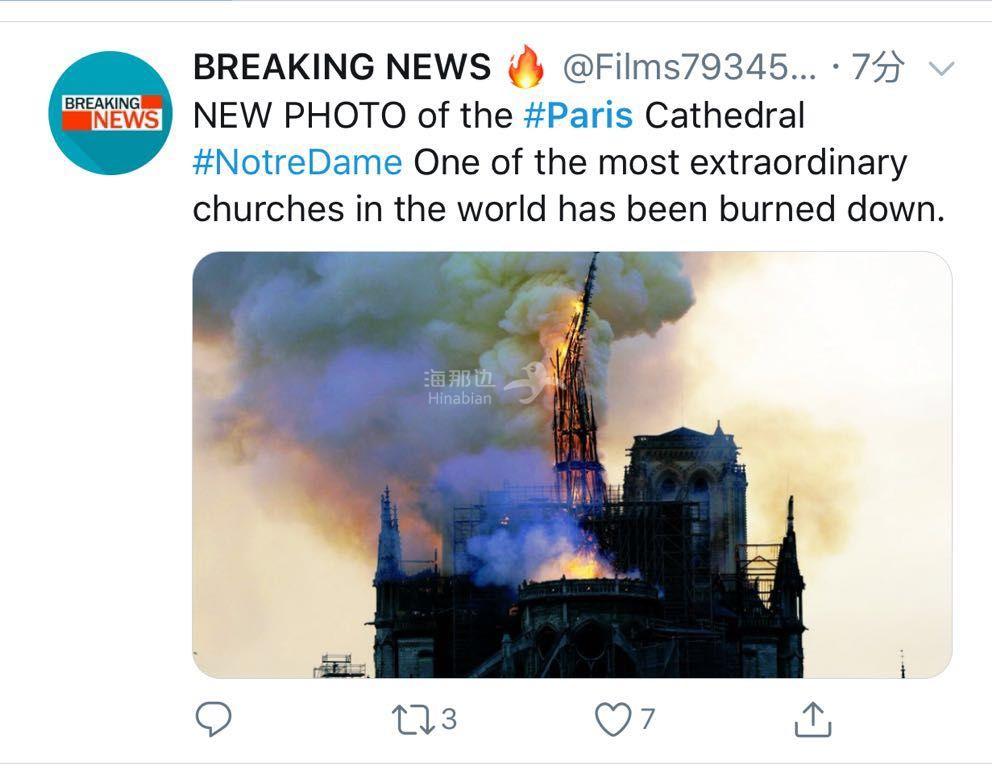This screenshot has height=771, width=992.
Task: Click the like count number 7
Action: pos(647,720)
